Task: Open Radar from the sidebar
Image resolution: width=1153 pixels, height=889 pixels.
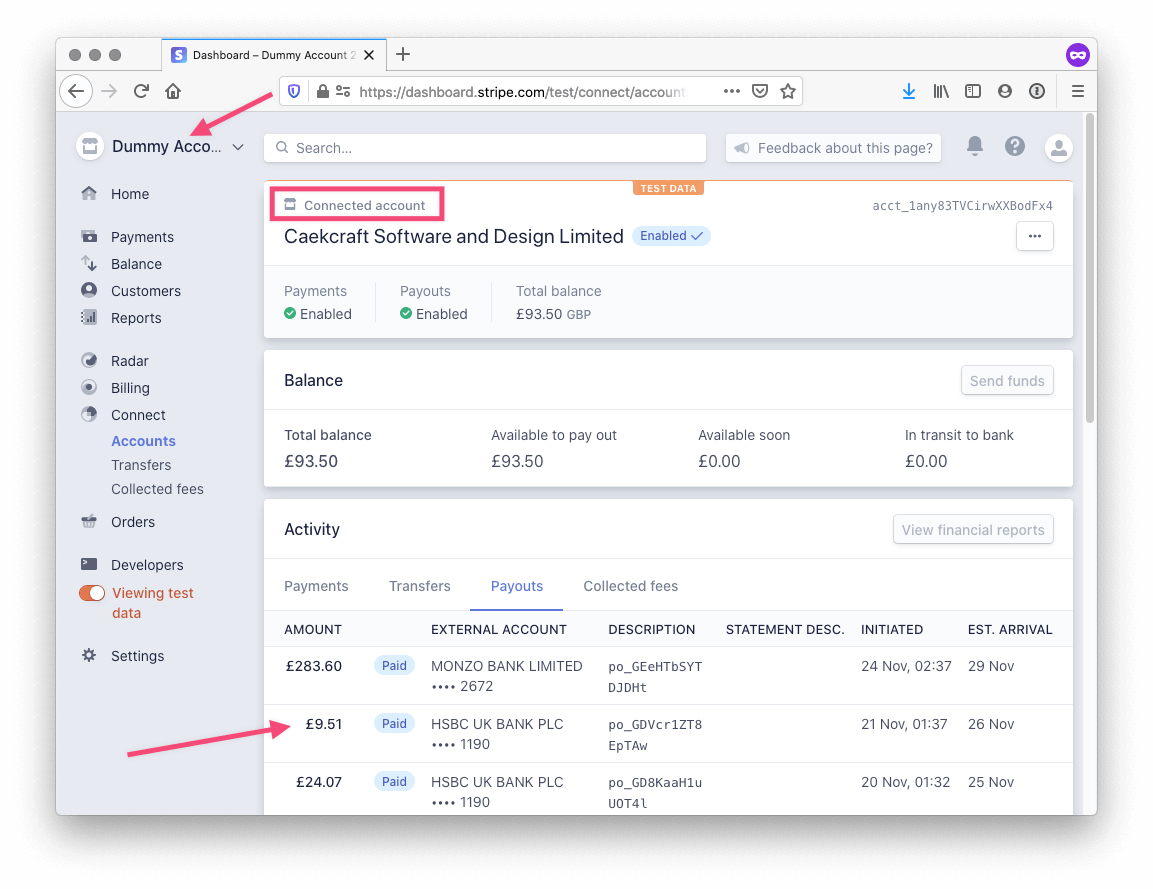Action: pyautogui.click(x=90, y=360)
